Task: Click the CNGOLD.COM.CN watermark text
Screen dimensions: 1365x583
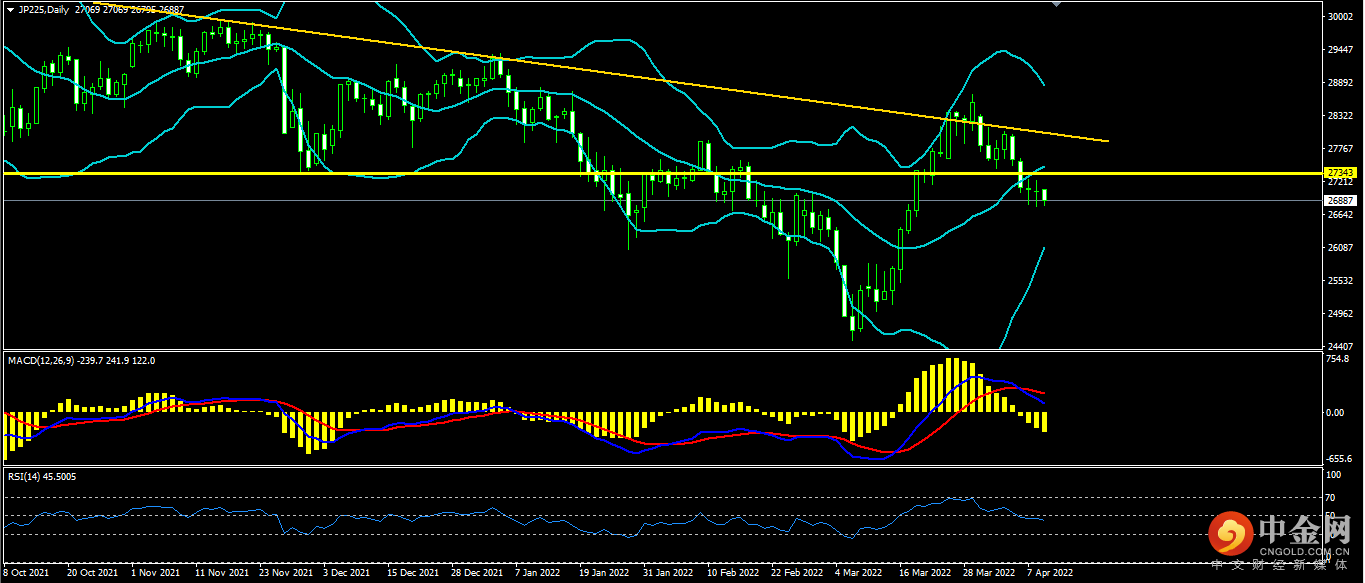Action: (x=1304, y=550)
